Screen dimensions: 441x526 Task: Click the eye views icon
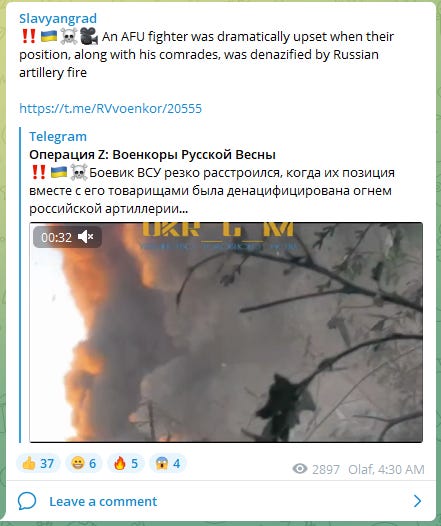click(300, 469)
